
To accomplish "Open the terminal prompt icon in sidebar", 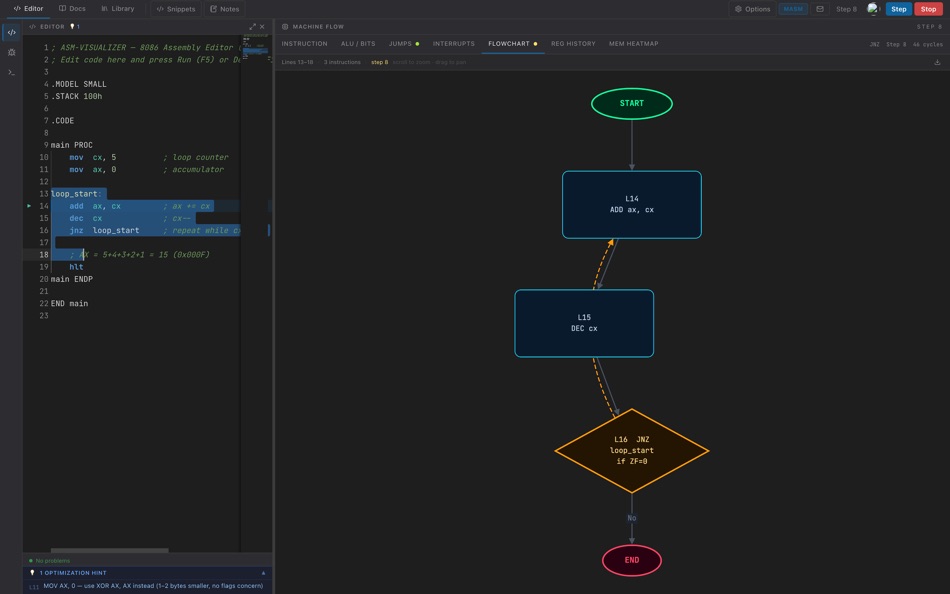I will pos(12,72).
